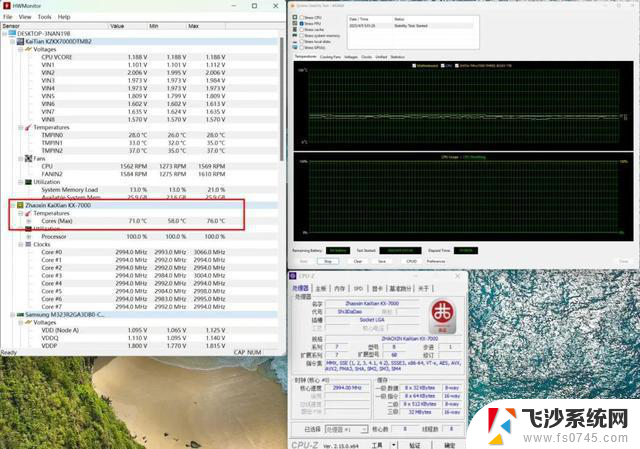This screenshot has width=640, height=449.
Task: Open the Tools menu in HWMonitor
Action: [x=44, y=17]
